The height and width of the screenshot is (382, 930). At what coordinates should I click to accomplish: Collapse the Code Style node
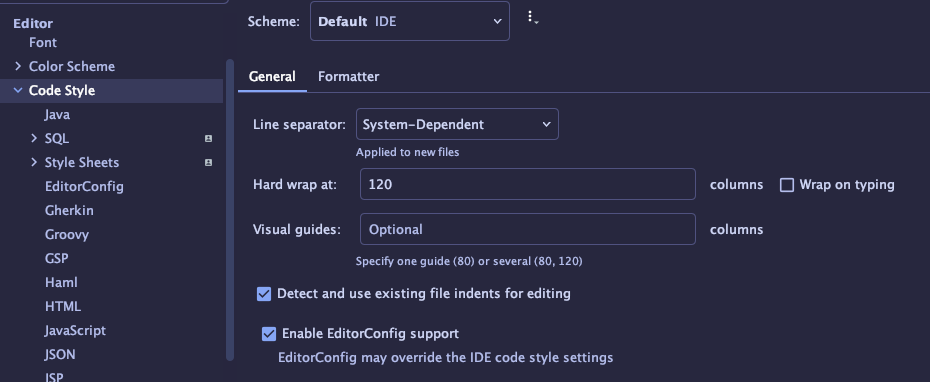click(18, 91)
